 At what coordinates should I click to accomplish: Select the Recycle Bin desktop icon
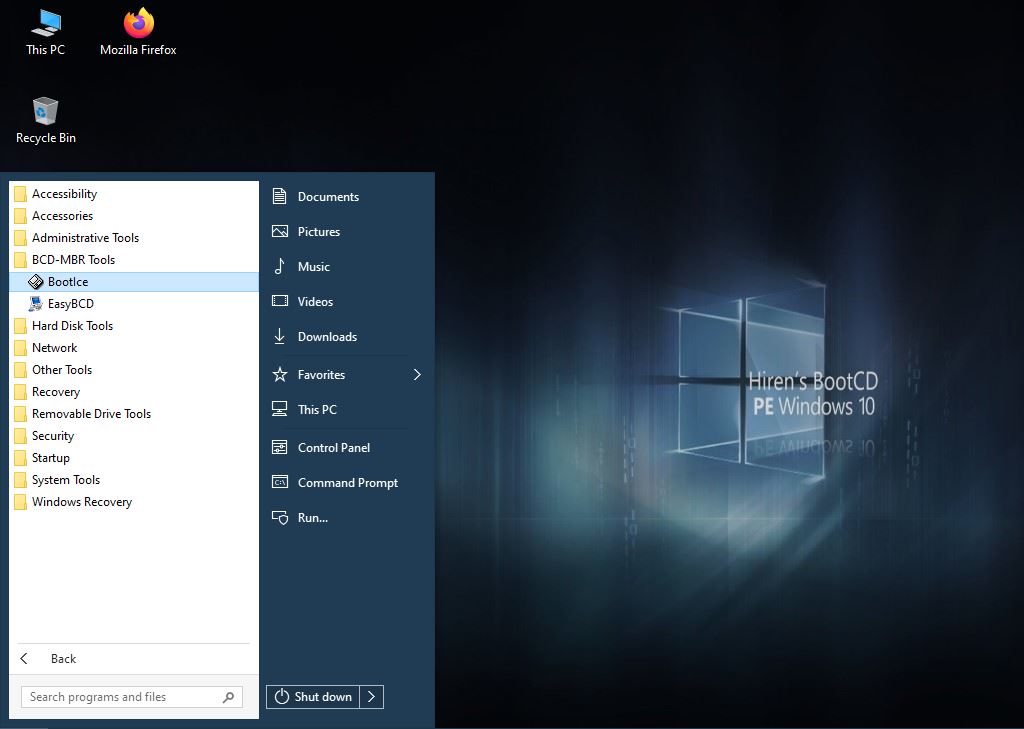coord(45,120)
